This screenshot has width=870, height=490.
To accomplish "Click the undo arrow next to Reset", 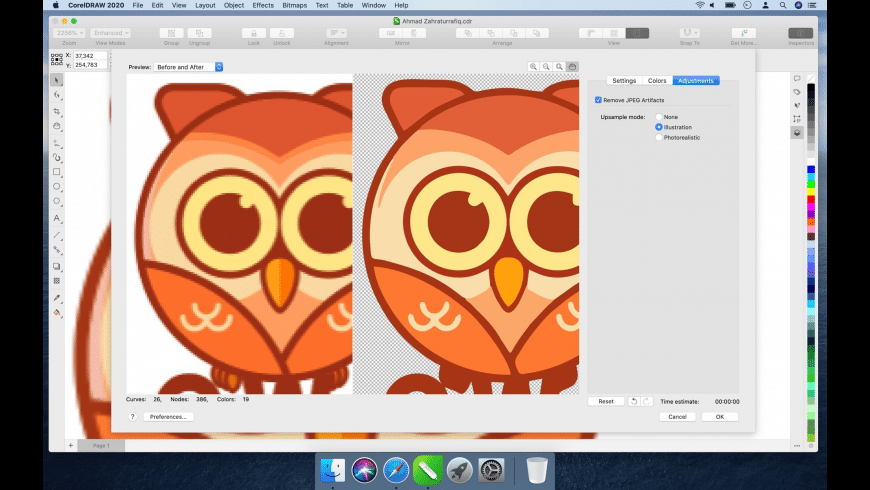I will tap(634, 401).
